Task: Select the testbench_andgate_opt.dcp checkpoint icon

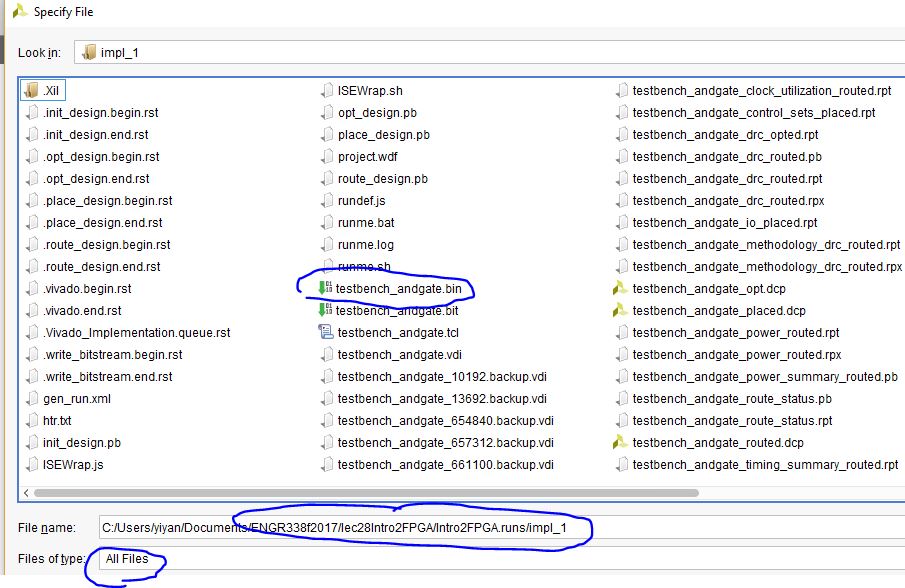Action: (620, 289)
